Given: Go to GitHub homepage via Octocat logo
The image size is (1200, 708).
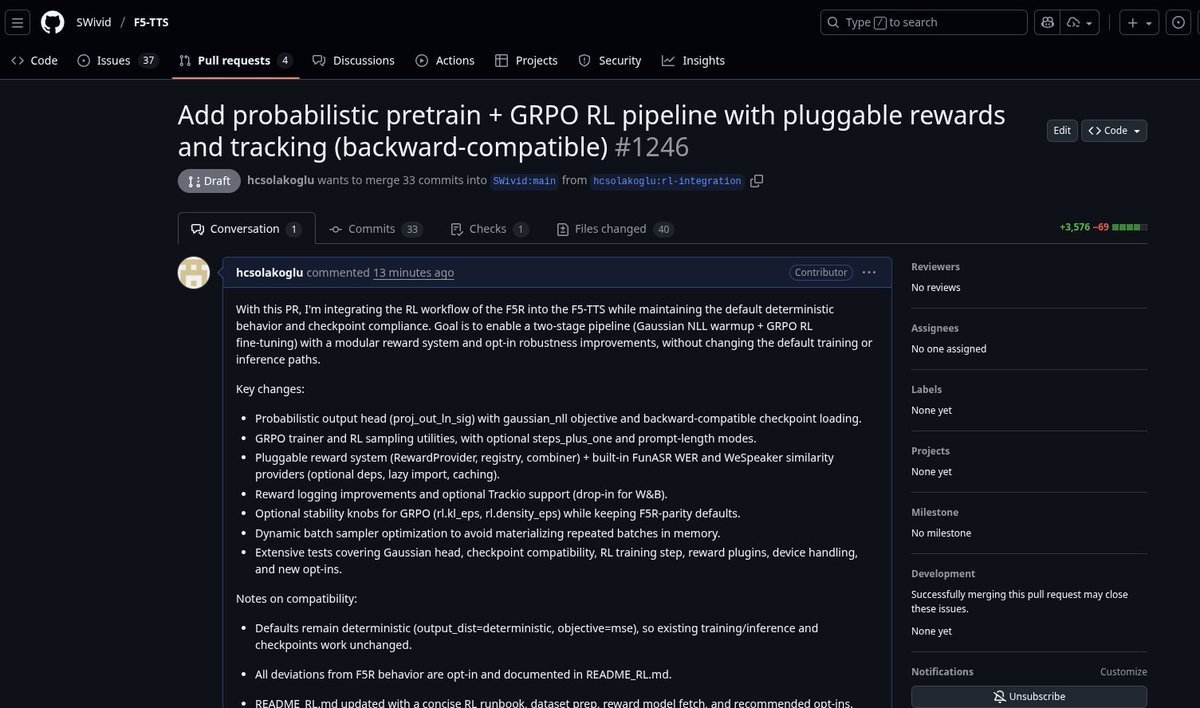Looking at the screenshot, I should (x=53, y=22).
